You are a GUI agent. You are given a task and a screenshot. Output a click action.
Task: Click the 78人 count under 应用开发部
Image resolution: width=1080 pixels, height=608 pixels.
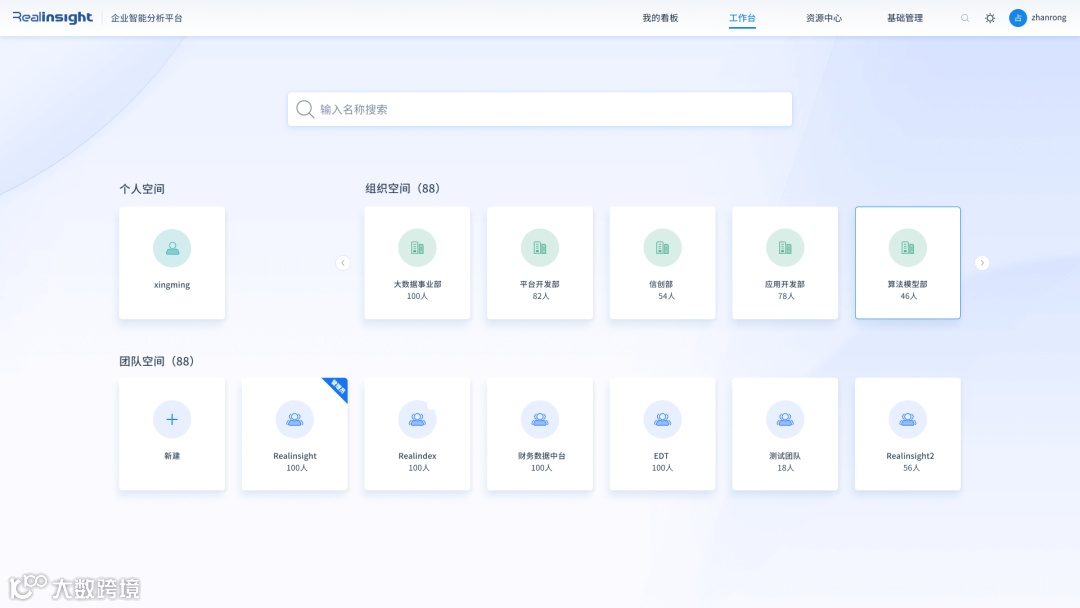click(786, 296)
